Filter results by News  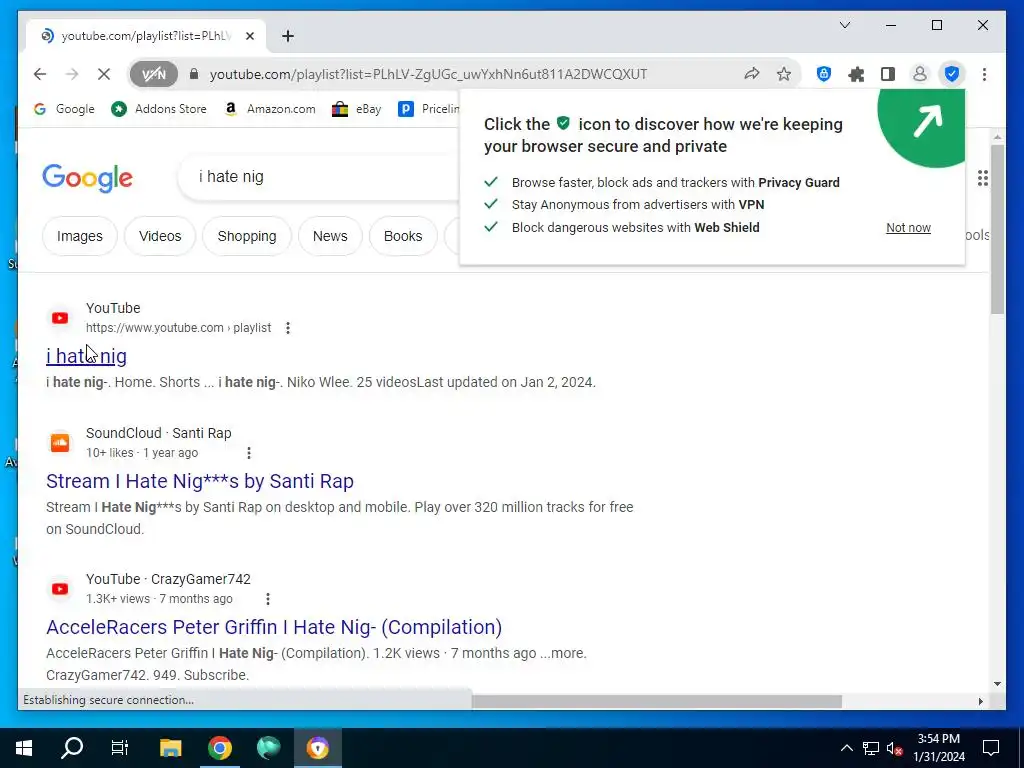330,236
